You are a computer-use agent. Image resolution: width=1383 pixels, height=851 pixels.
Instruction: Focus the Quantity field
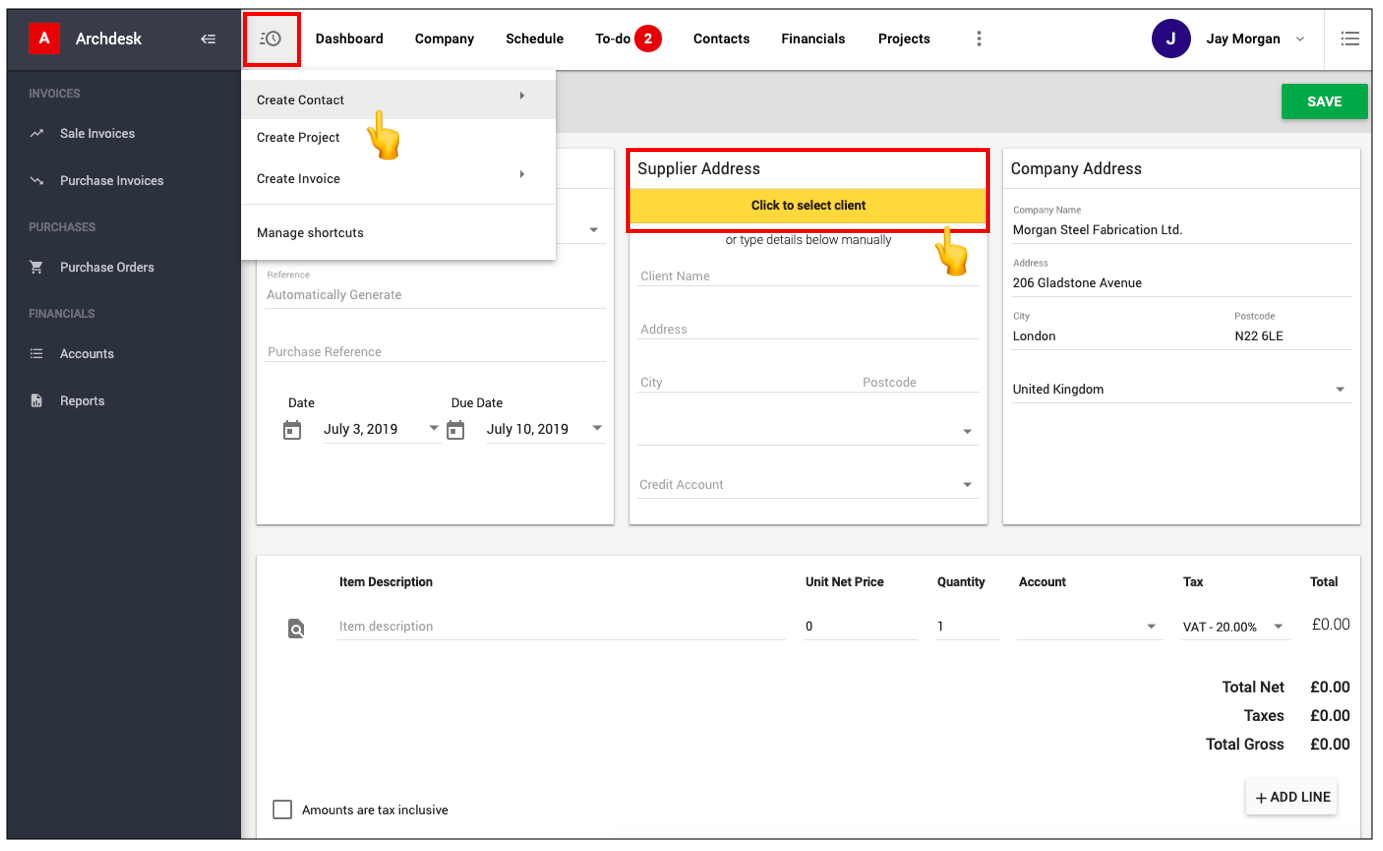[967, 627]
